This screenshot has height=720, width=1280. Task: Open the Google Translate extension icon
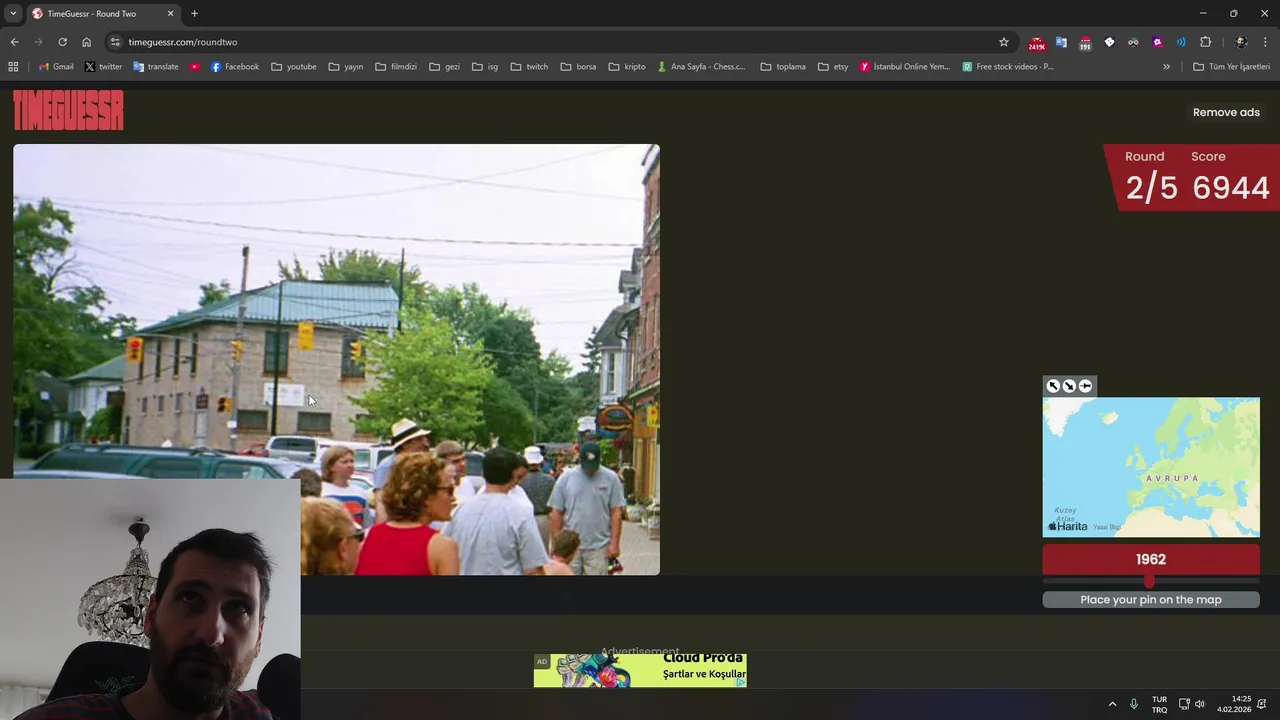tap(1061, 42)
